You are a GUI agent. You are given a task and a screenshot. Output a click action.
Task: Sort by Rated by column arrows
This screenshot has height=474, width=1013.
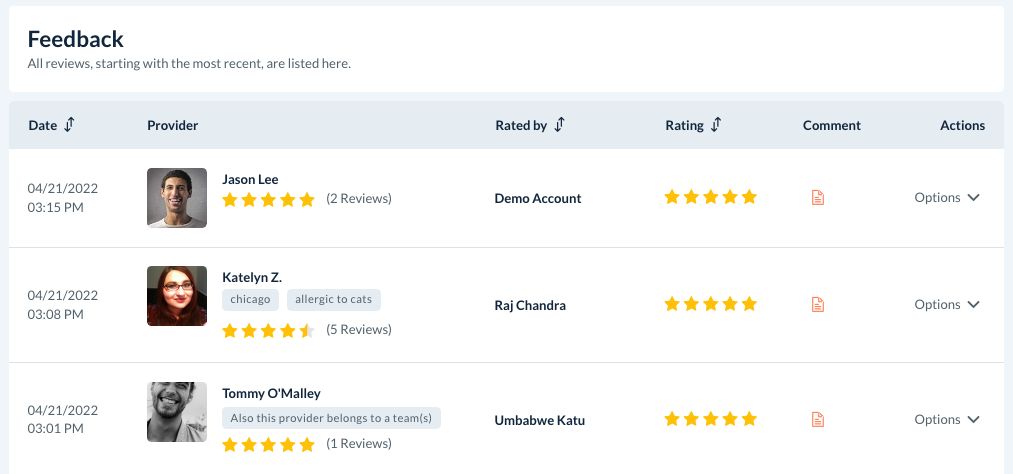coord(560,125)
